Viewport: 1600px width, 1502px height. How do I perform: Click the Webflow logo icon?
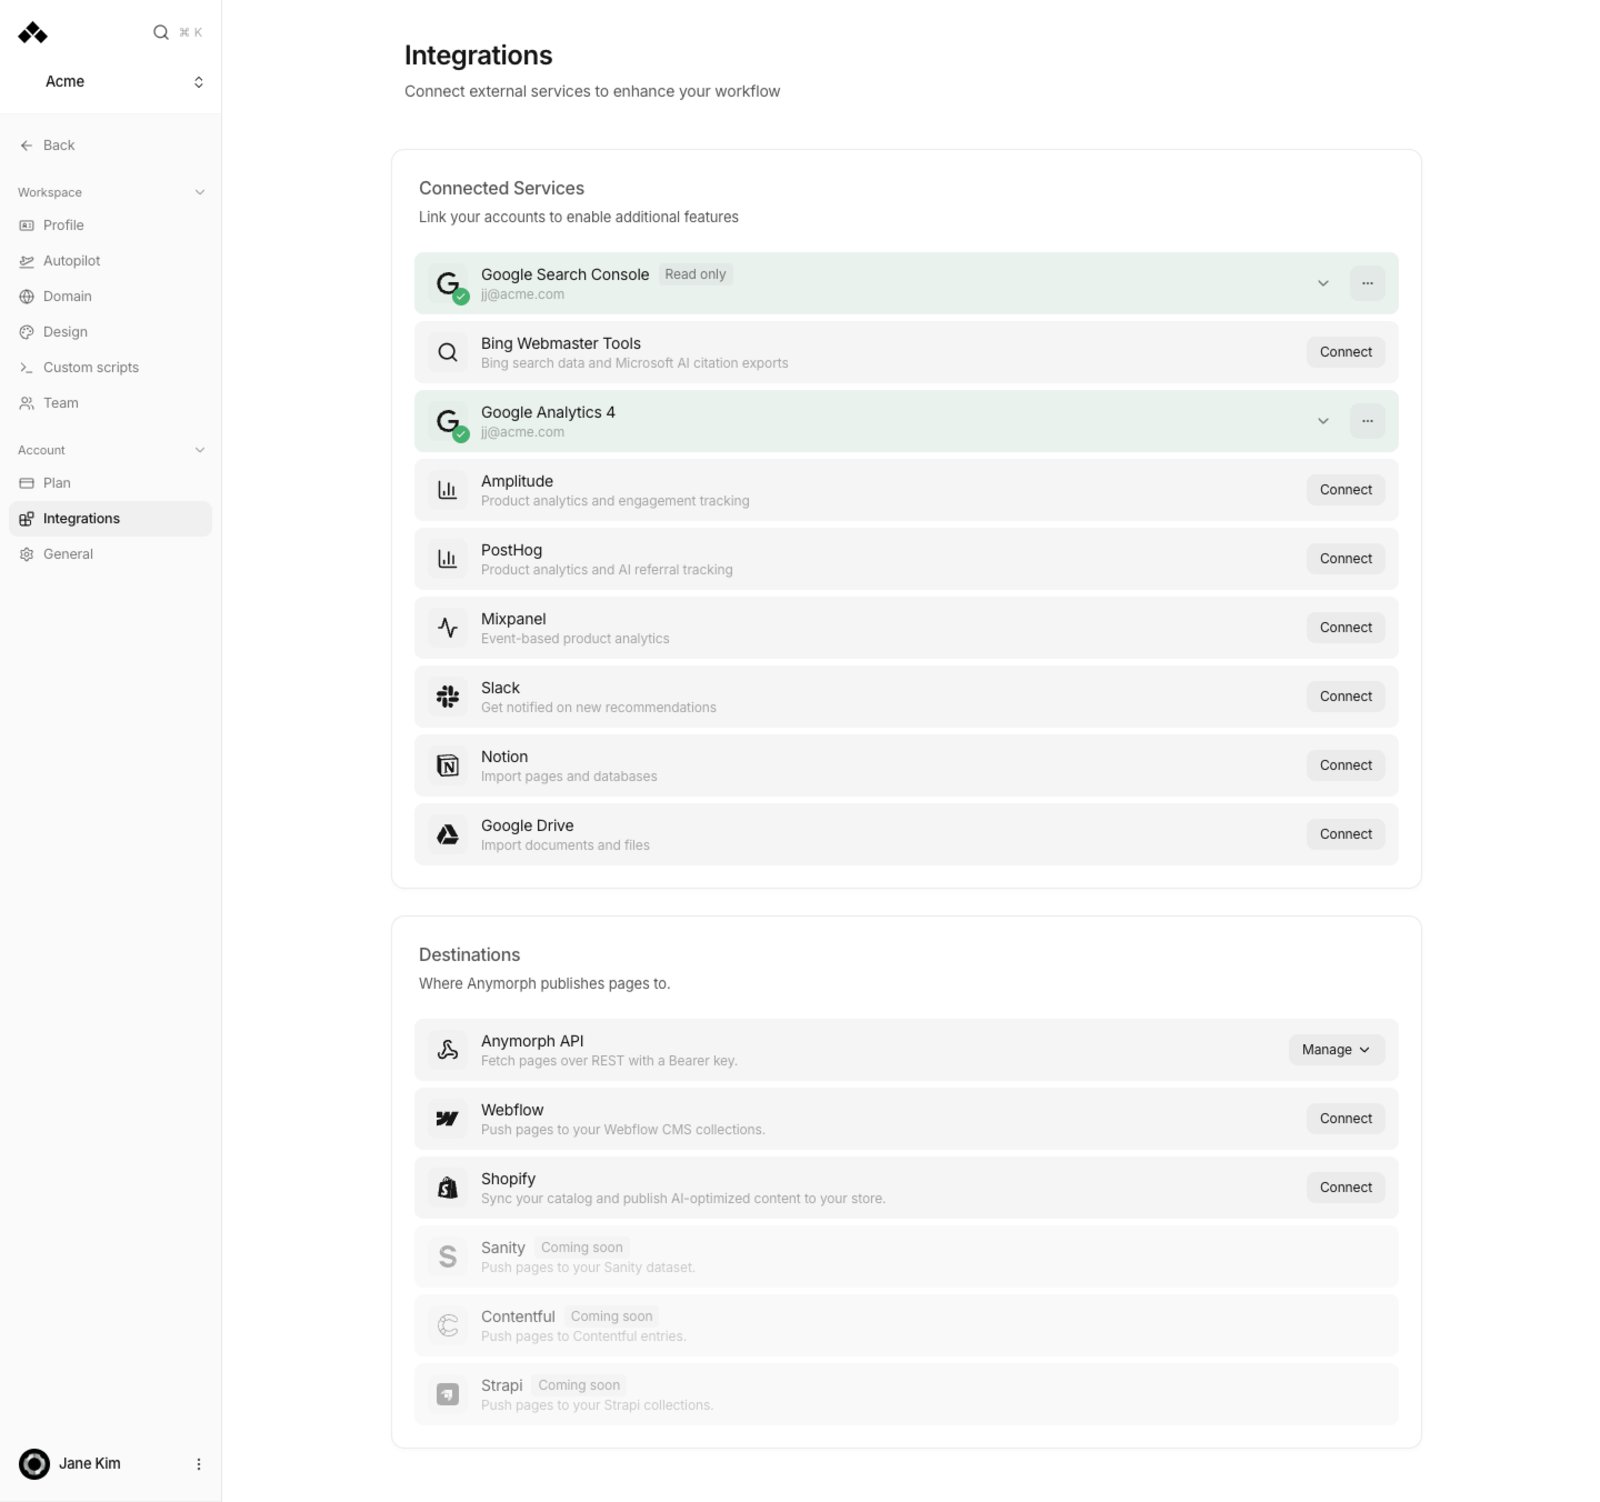(448, 1119)
